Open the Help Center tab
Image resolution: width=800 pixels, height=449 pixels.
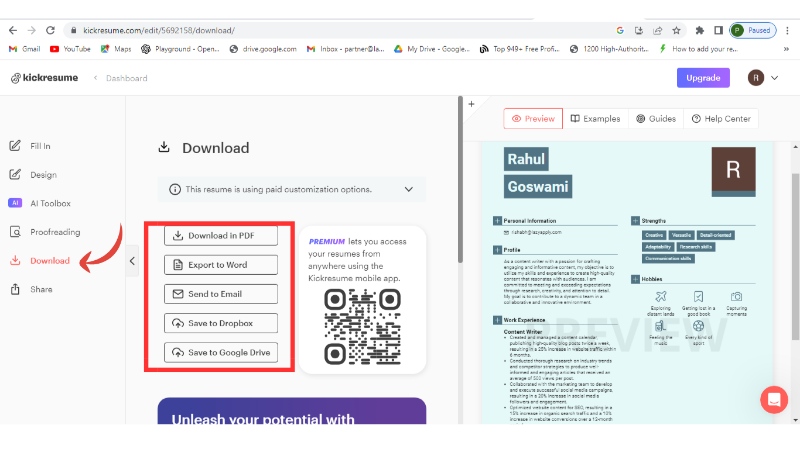pyautogui.click(x=720, y=119)
